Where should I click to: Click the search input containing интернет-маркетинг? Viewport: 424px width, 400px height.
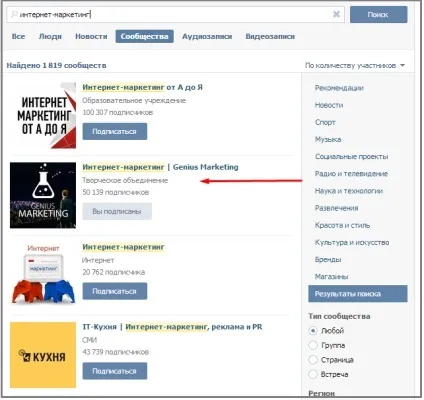coord(175,14)
